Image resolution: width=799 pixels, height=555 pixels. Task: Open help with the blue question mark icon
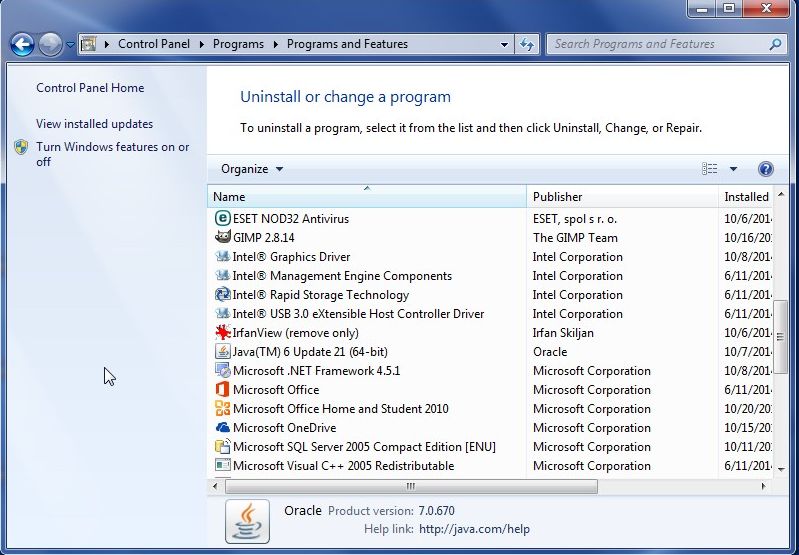tap(765, 169)
